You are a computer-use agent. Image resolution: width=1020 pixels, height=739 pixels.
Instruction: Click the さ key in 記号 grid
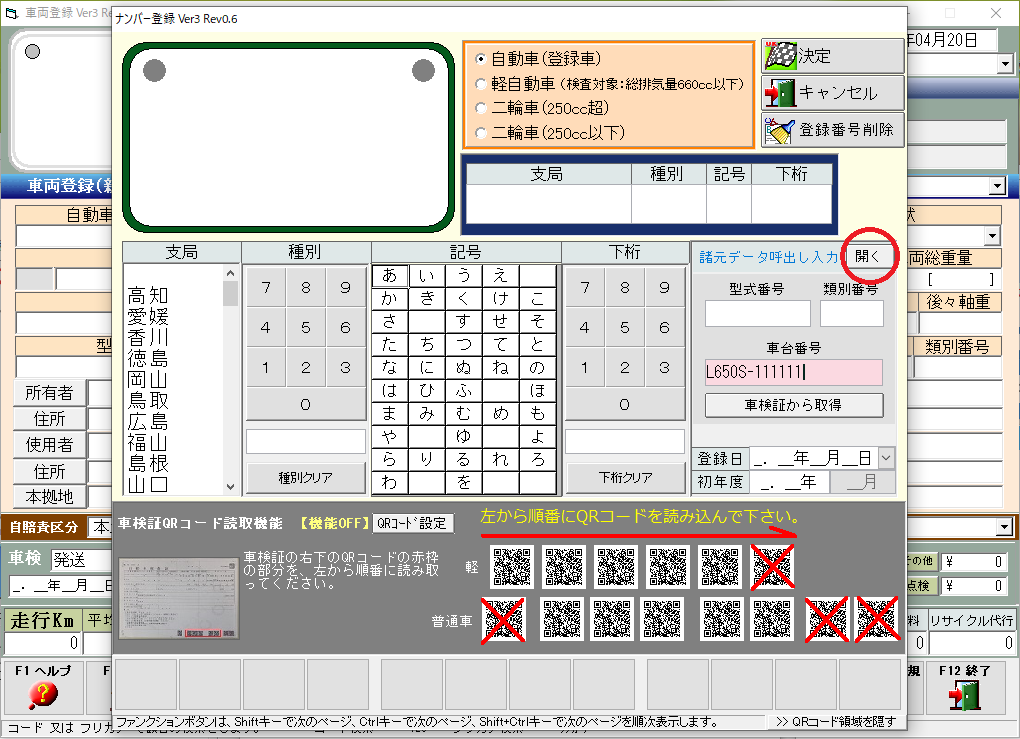(x=390, y=321)
